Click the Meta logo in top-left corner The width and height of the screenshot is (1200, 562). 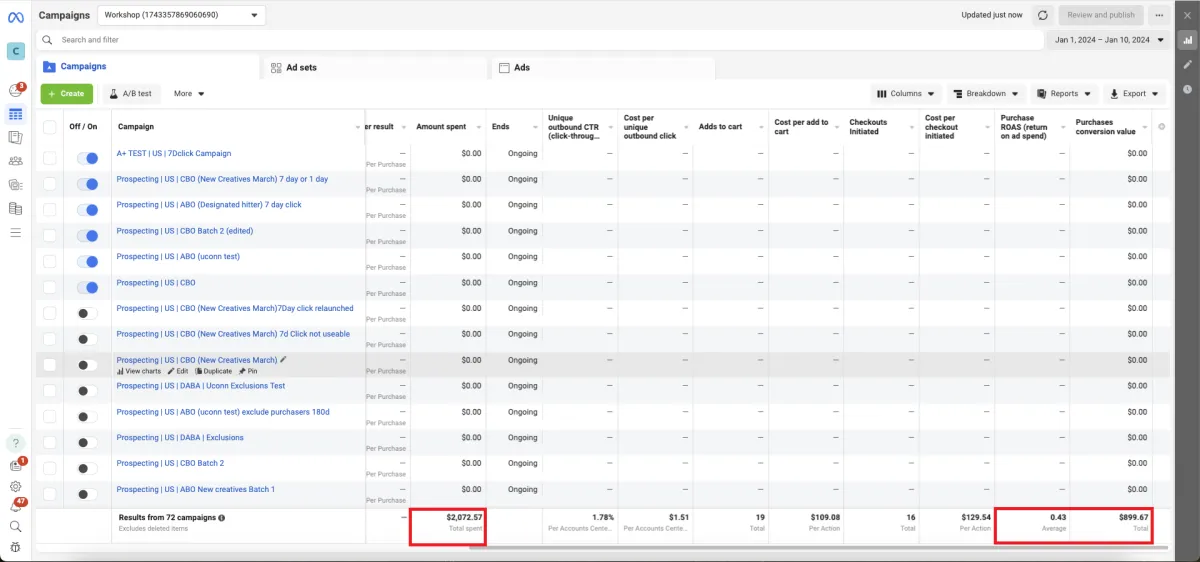pos(16,16)
